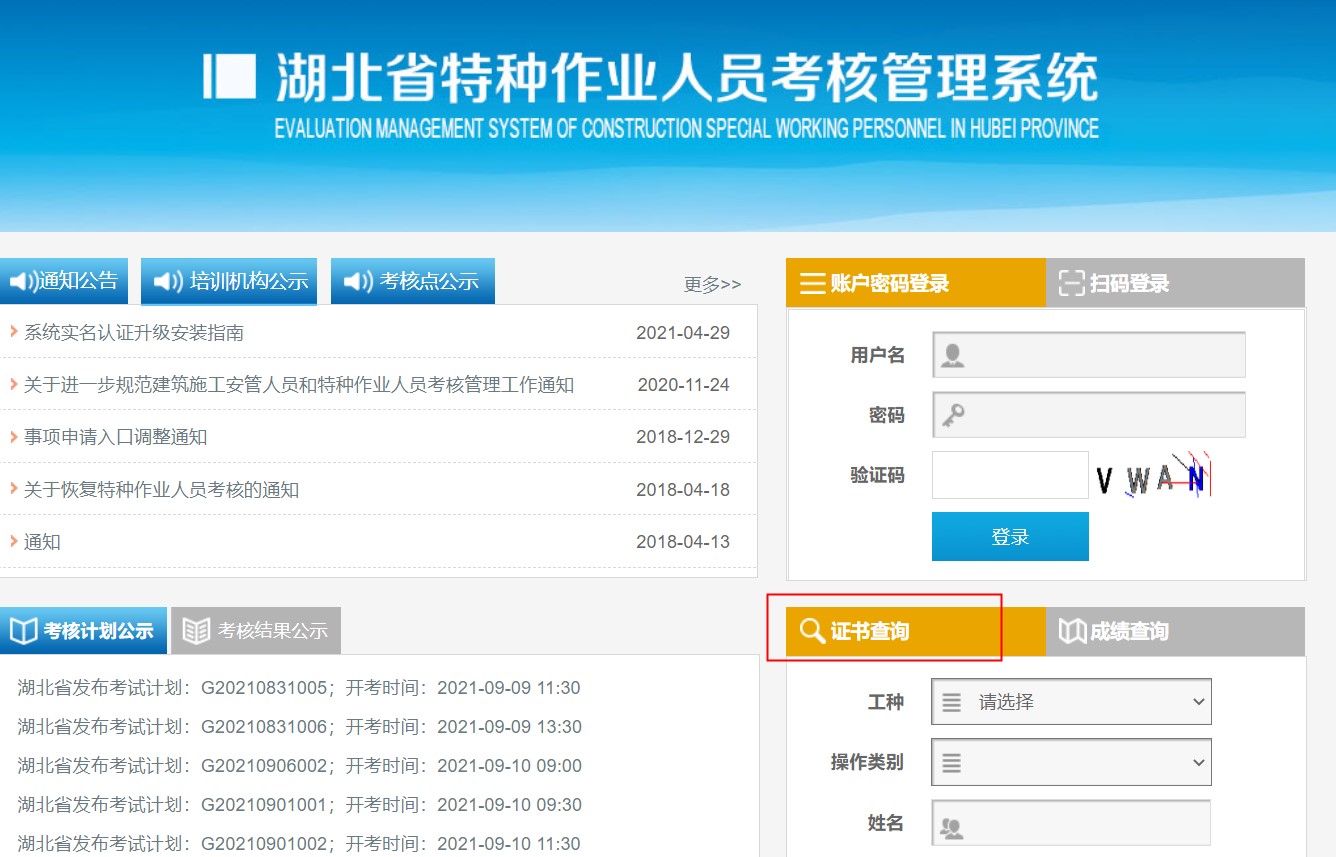
Task: Click the open book icon on 考核计划公示
Action: 23,631
